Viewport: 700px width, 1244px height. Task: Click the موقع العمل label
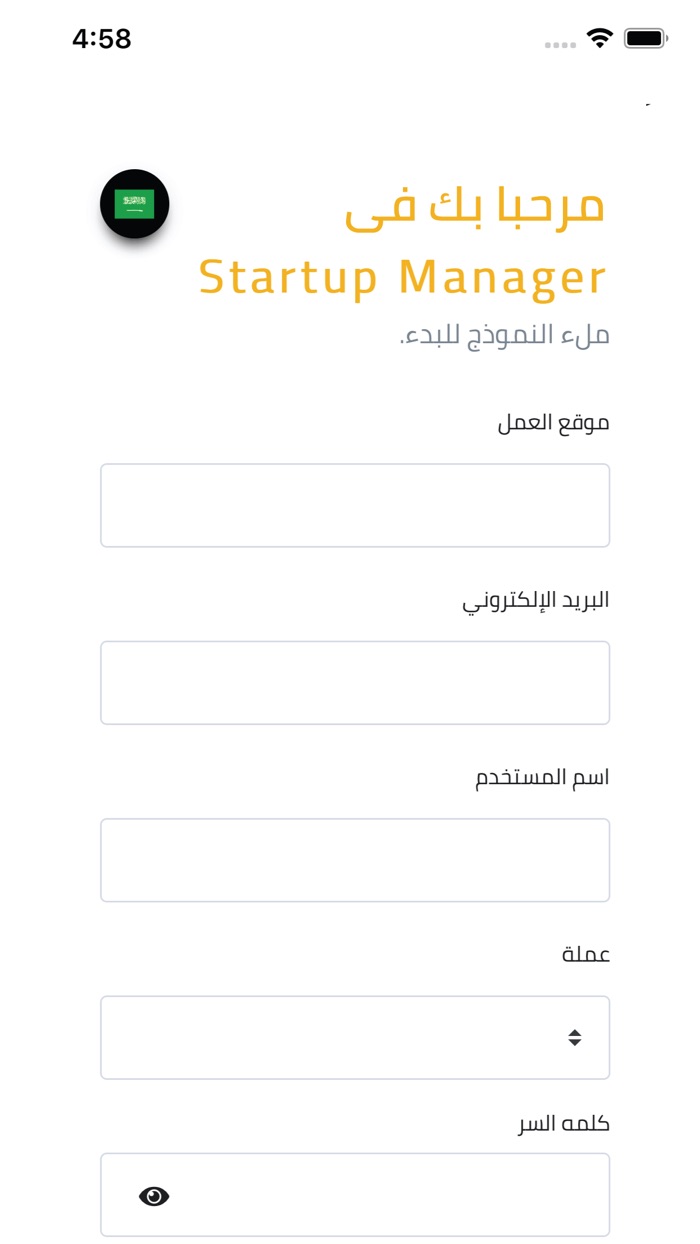point(553,421)
